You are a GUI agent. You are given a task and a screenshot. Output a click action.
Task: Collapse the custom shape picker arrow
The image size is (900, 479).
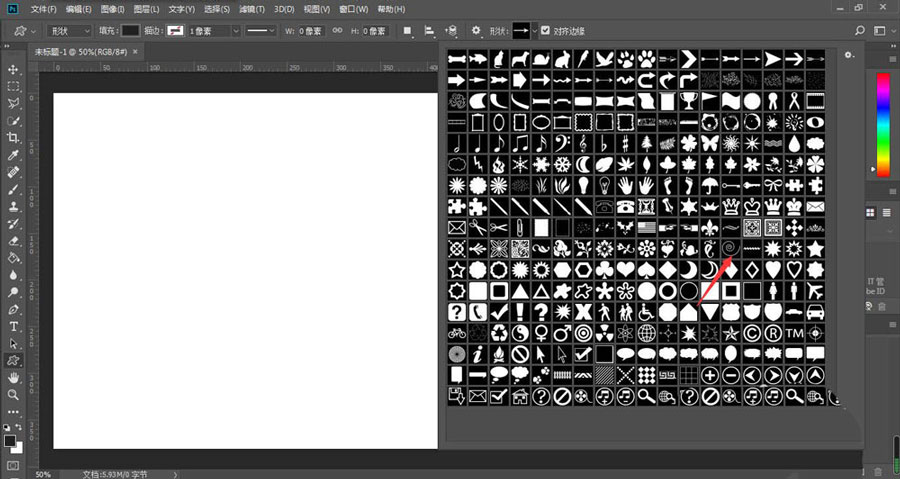[x=534, y=31]
